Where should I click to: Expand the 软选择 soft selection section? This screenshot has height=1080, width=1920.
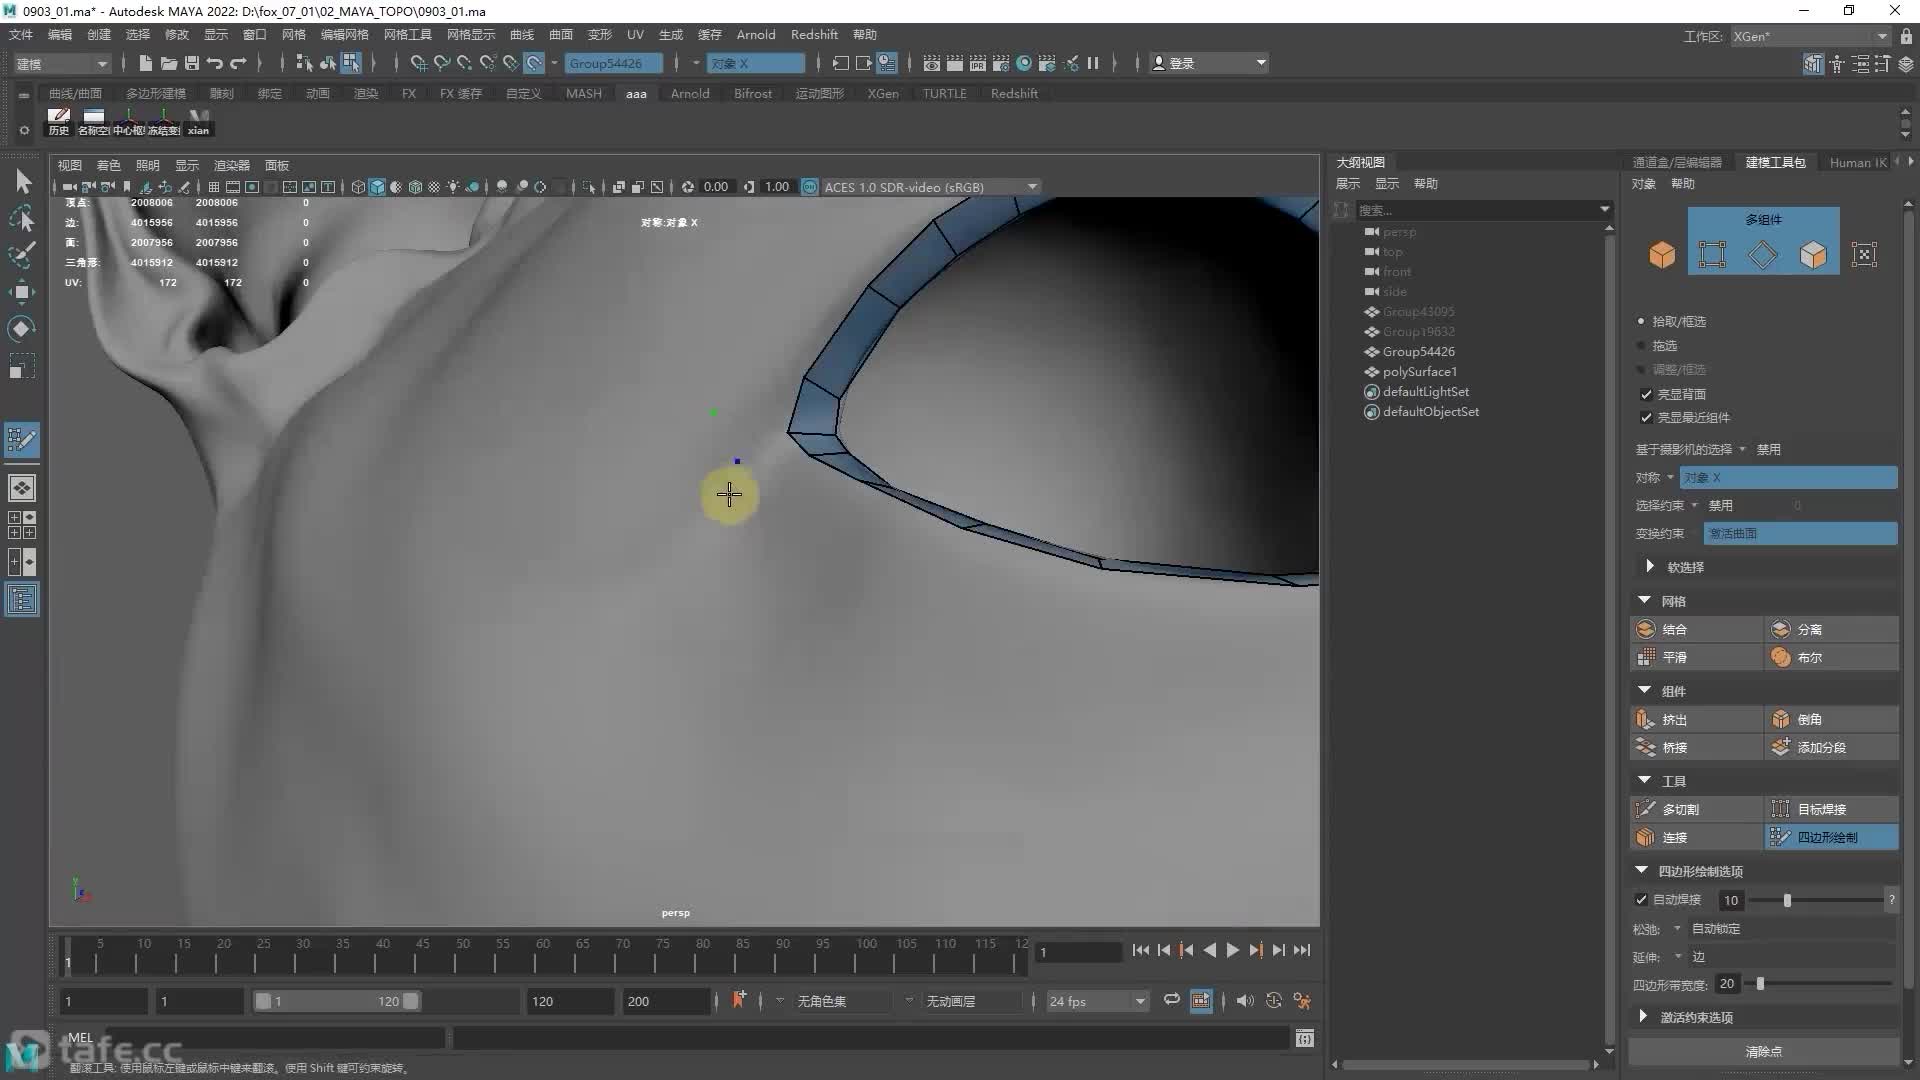[x=1649, y=566]
